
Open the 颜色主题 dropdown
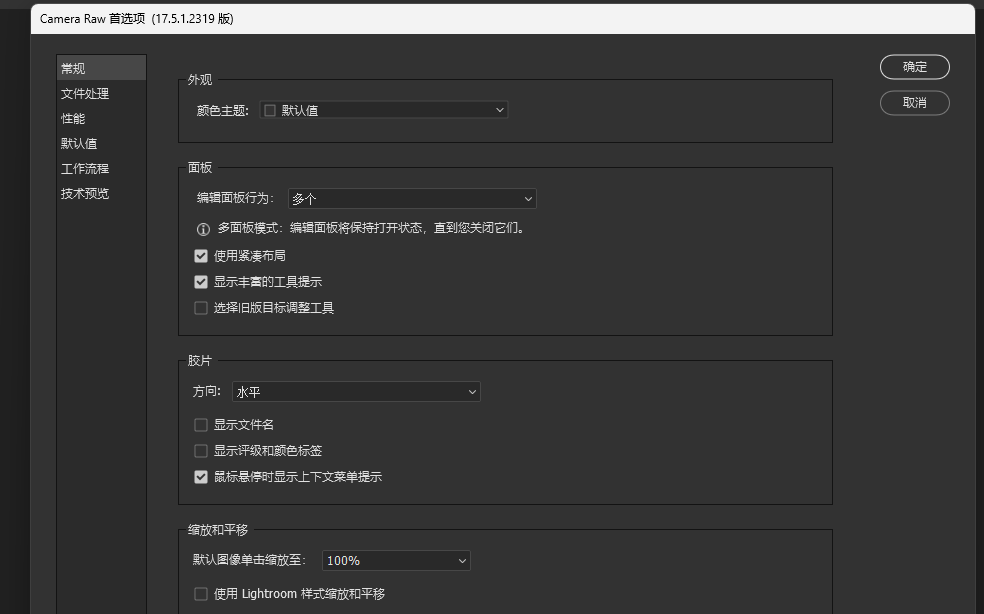pyautogui.click(x=384, y=110)
